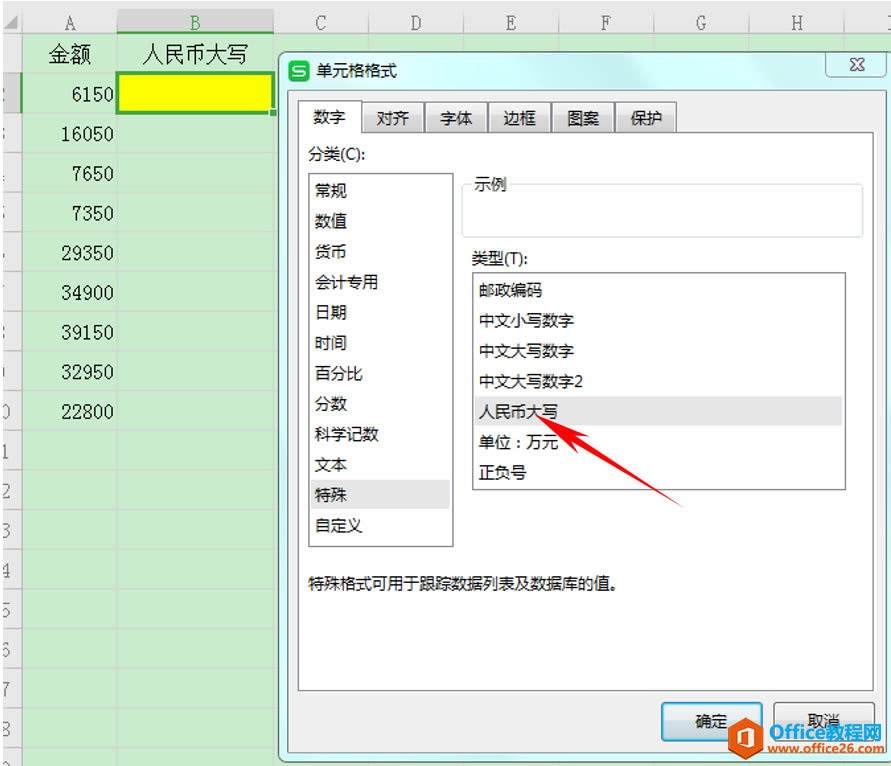Confirm with the 确定 button

pyautogui.click(x=711, y=721)
